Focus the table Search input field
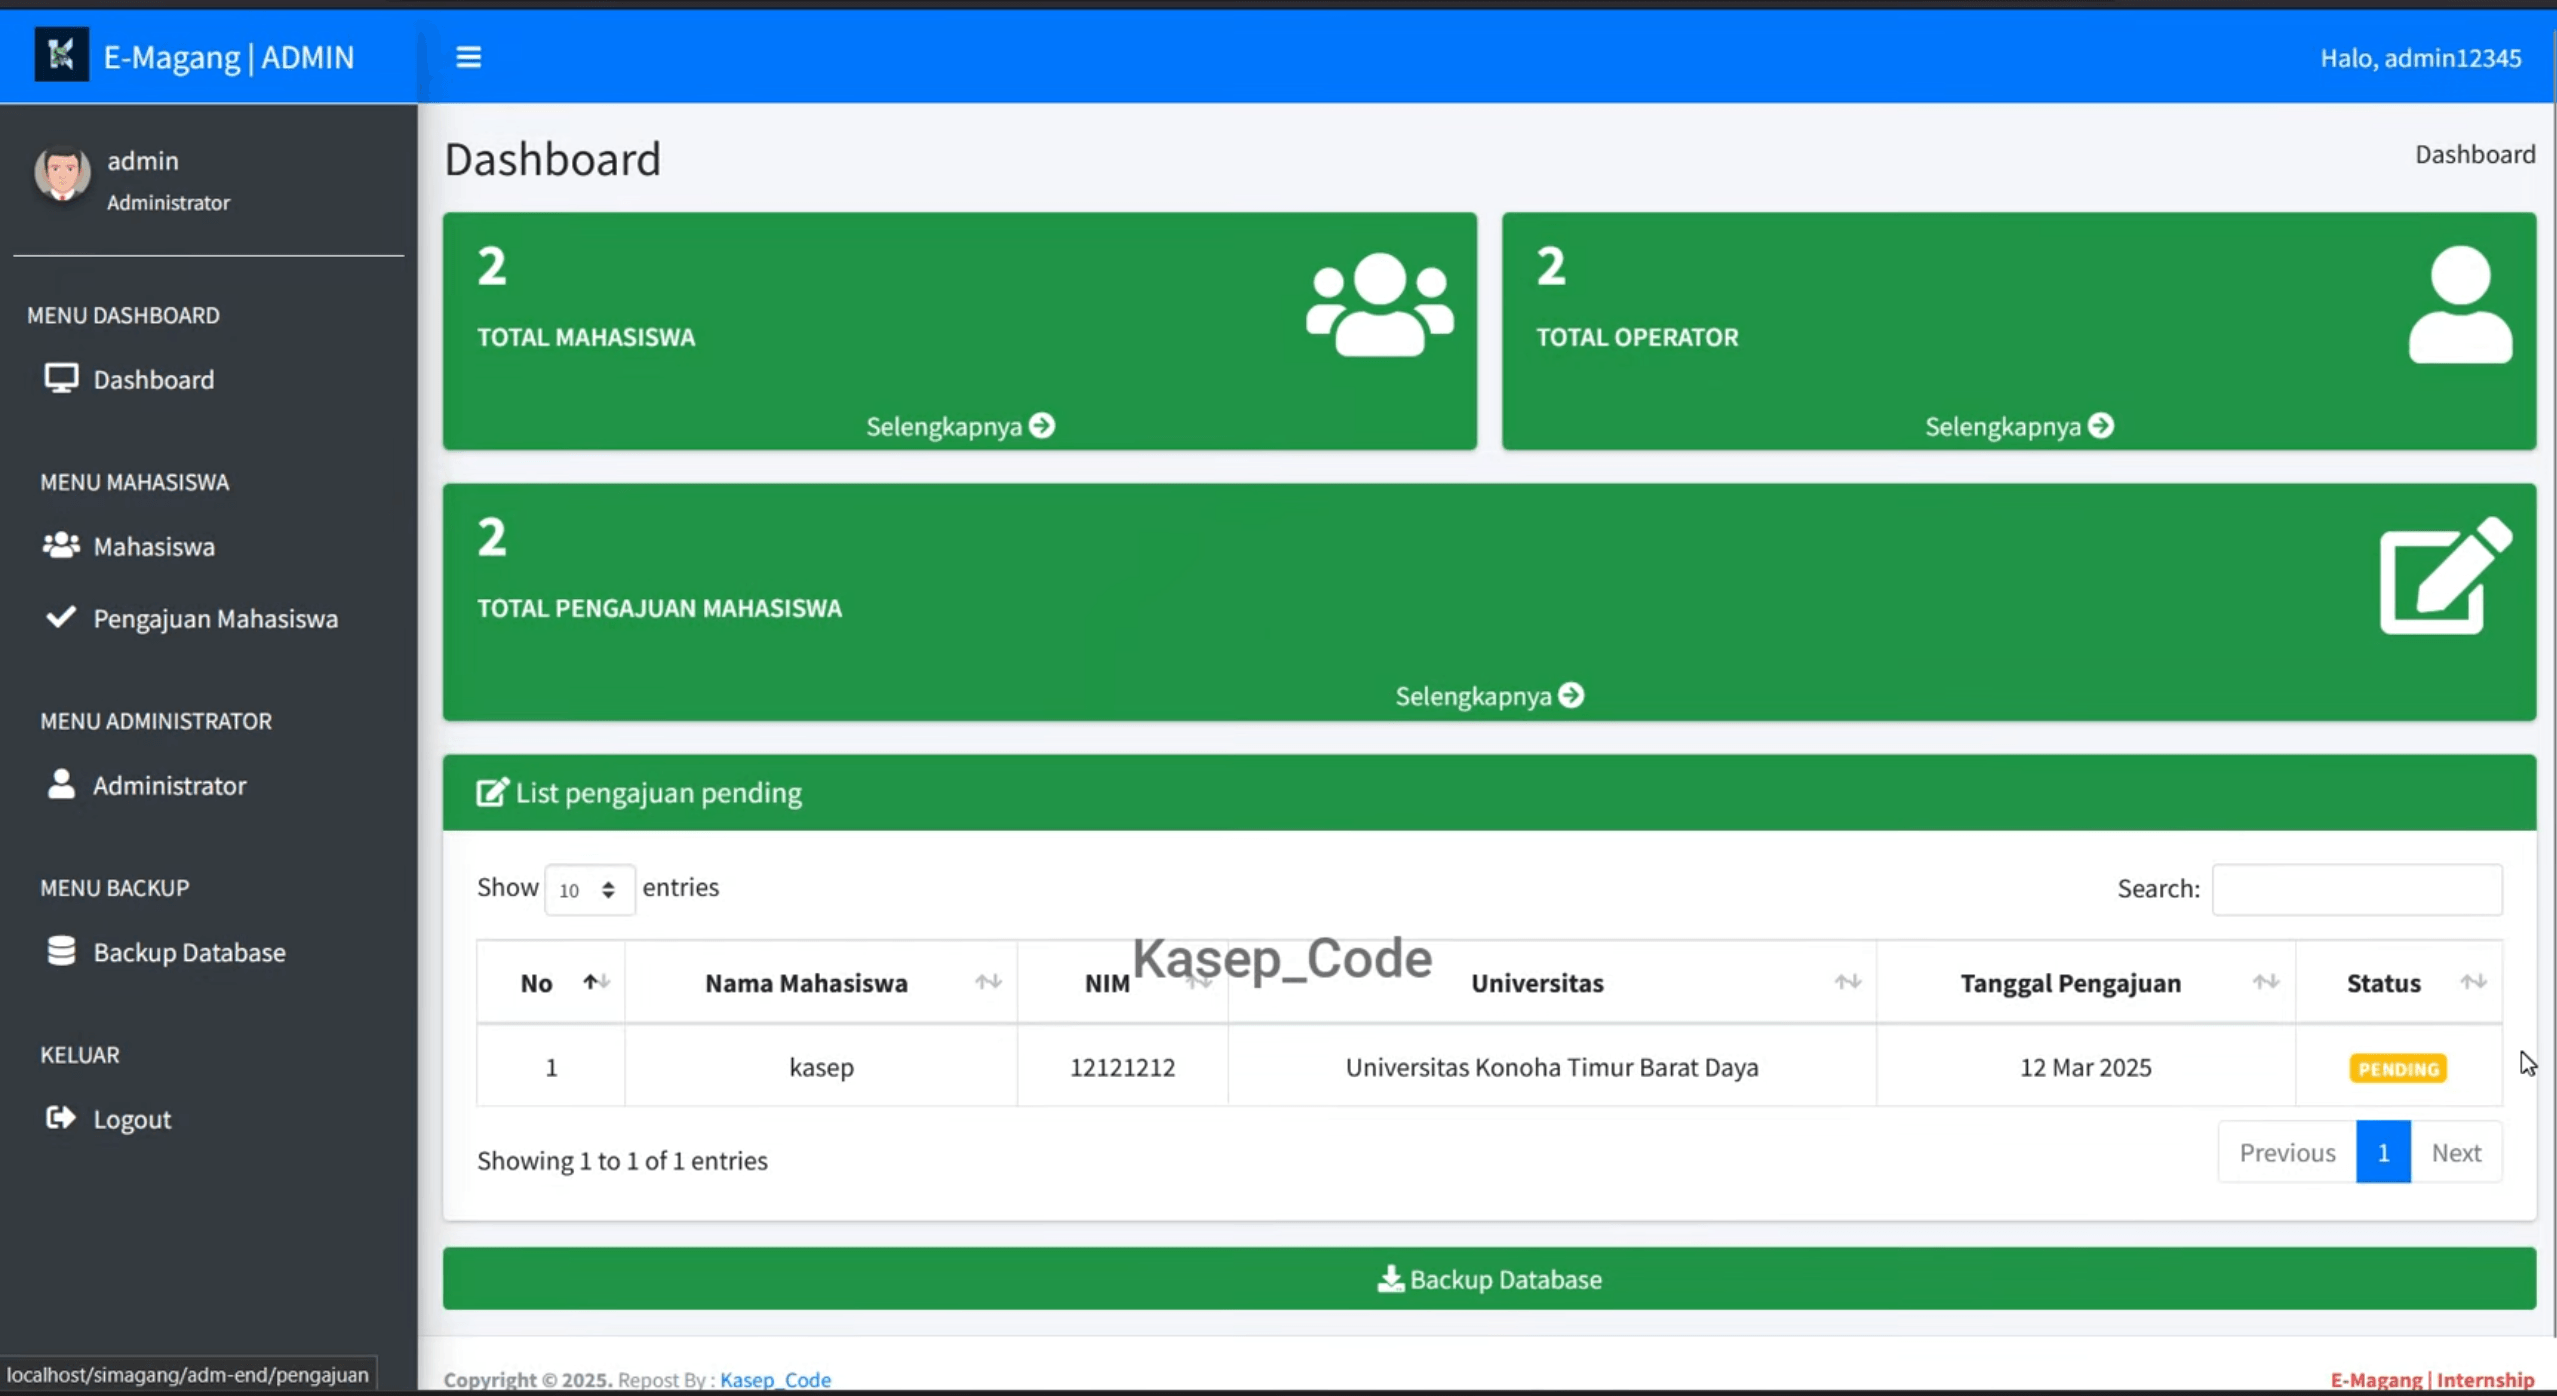2557x1396 pixels. coord(2357,889)
